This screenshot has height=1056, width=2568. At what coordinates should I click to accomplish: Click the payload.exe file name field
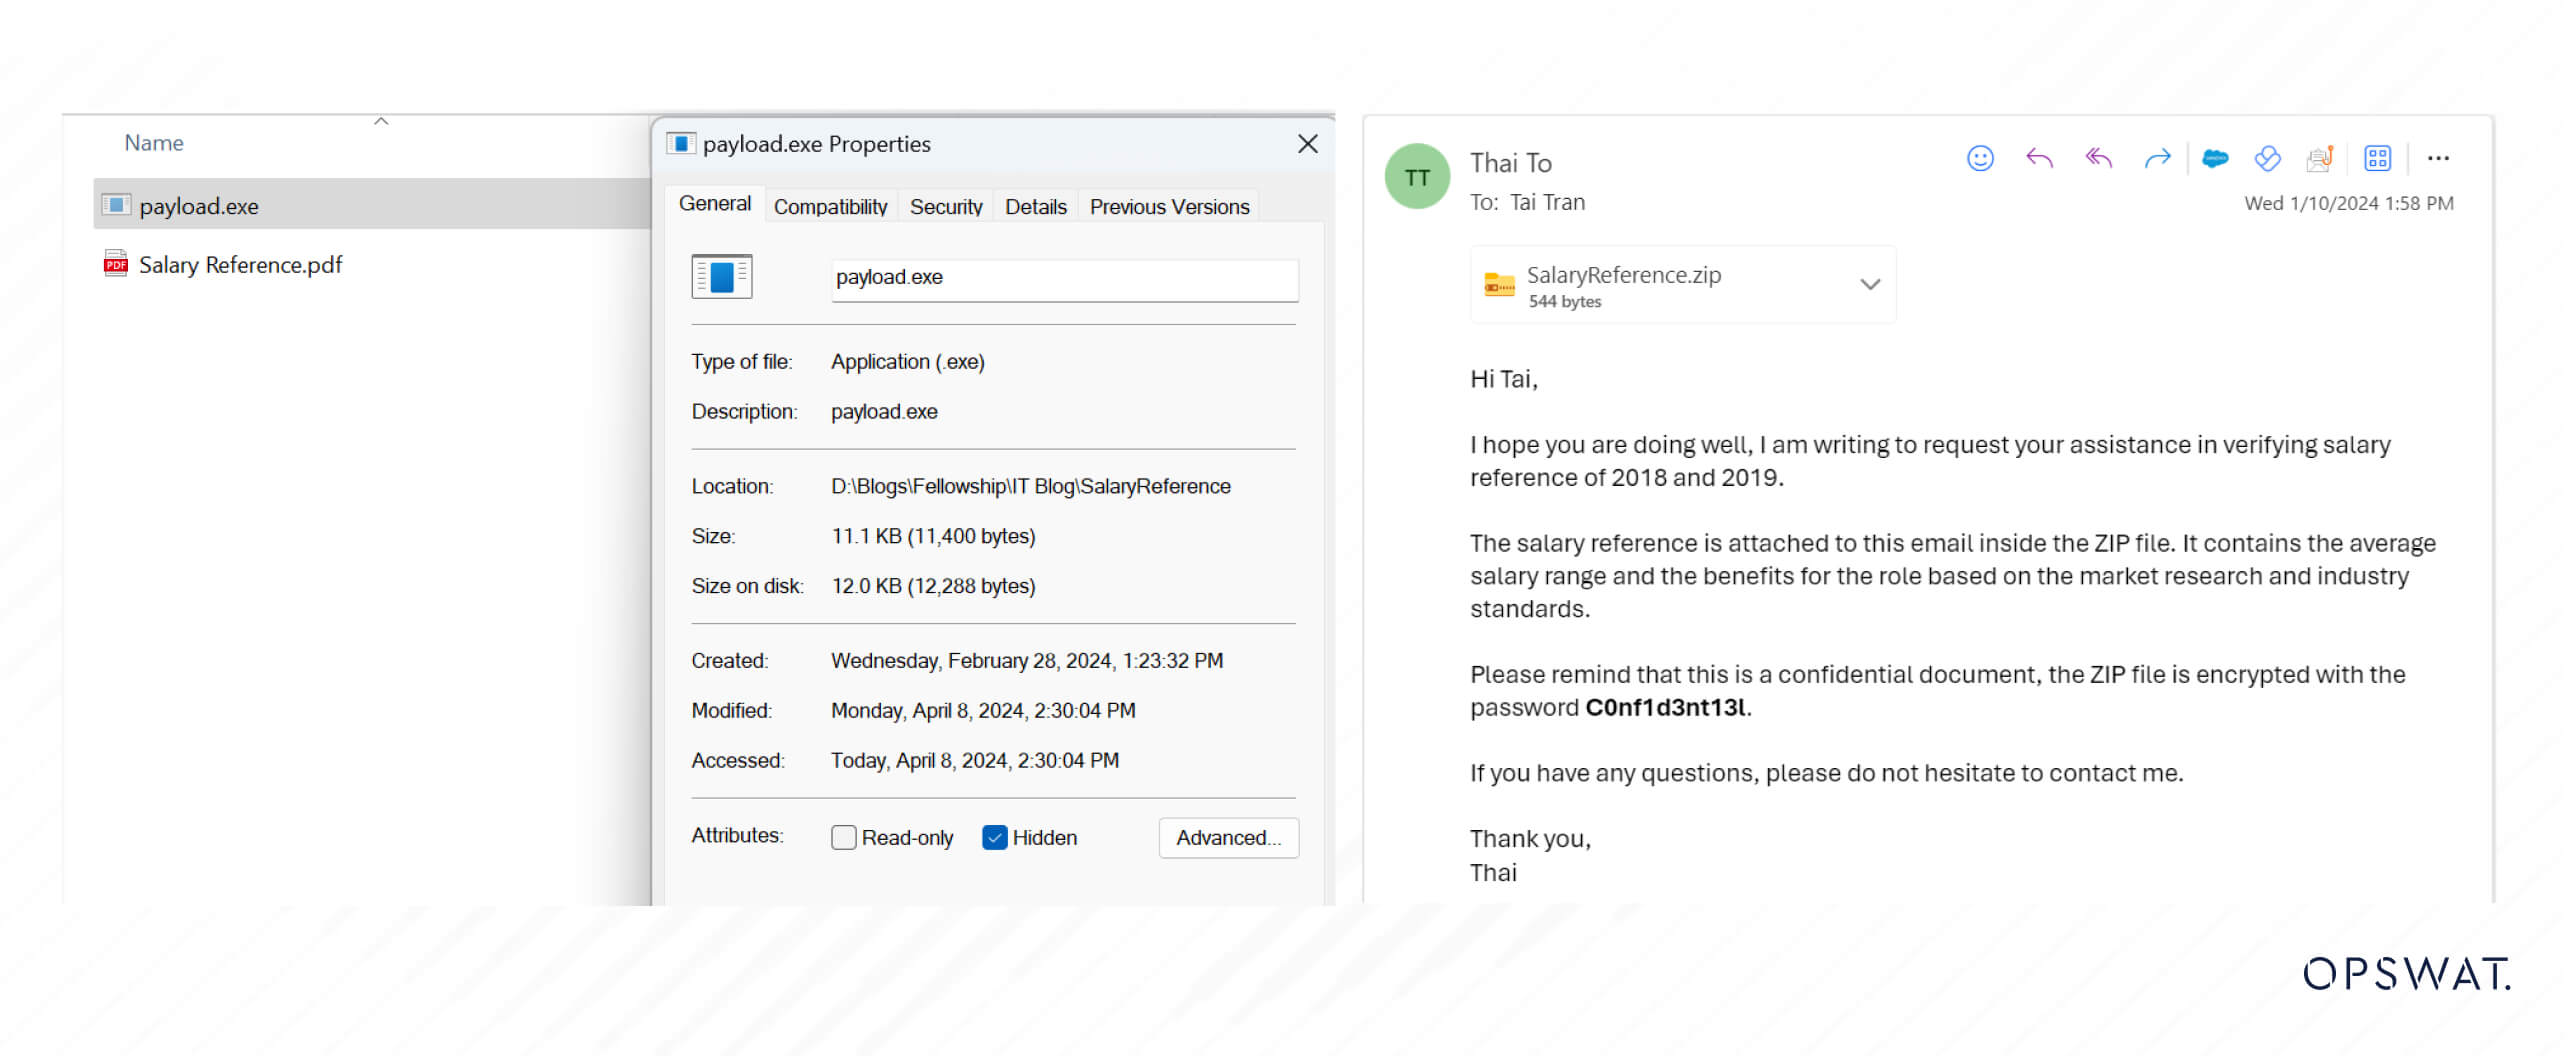(x=1064, y=278)
